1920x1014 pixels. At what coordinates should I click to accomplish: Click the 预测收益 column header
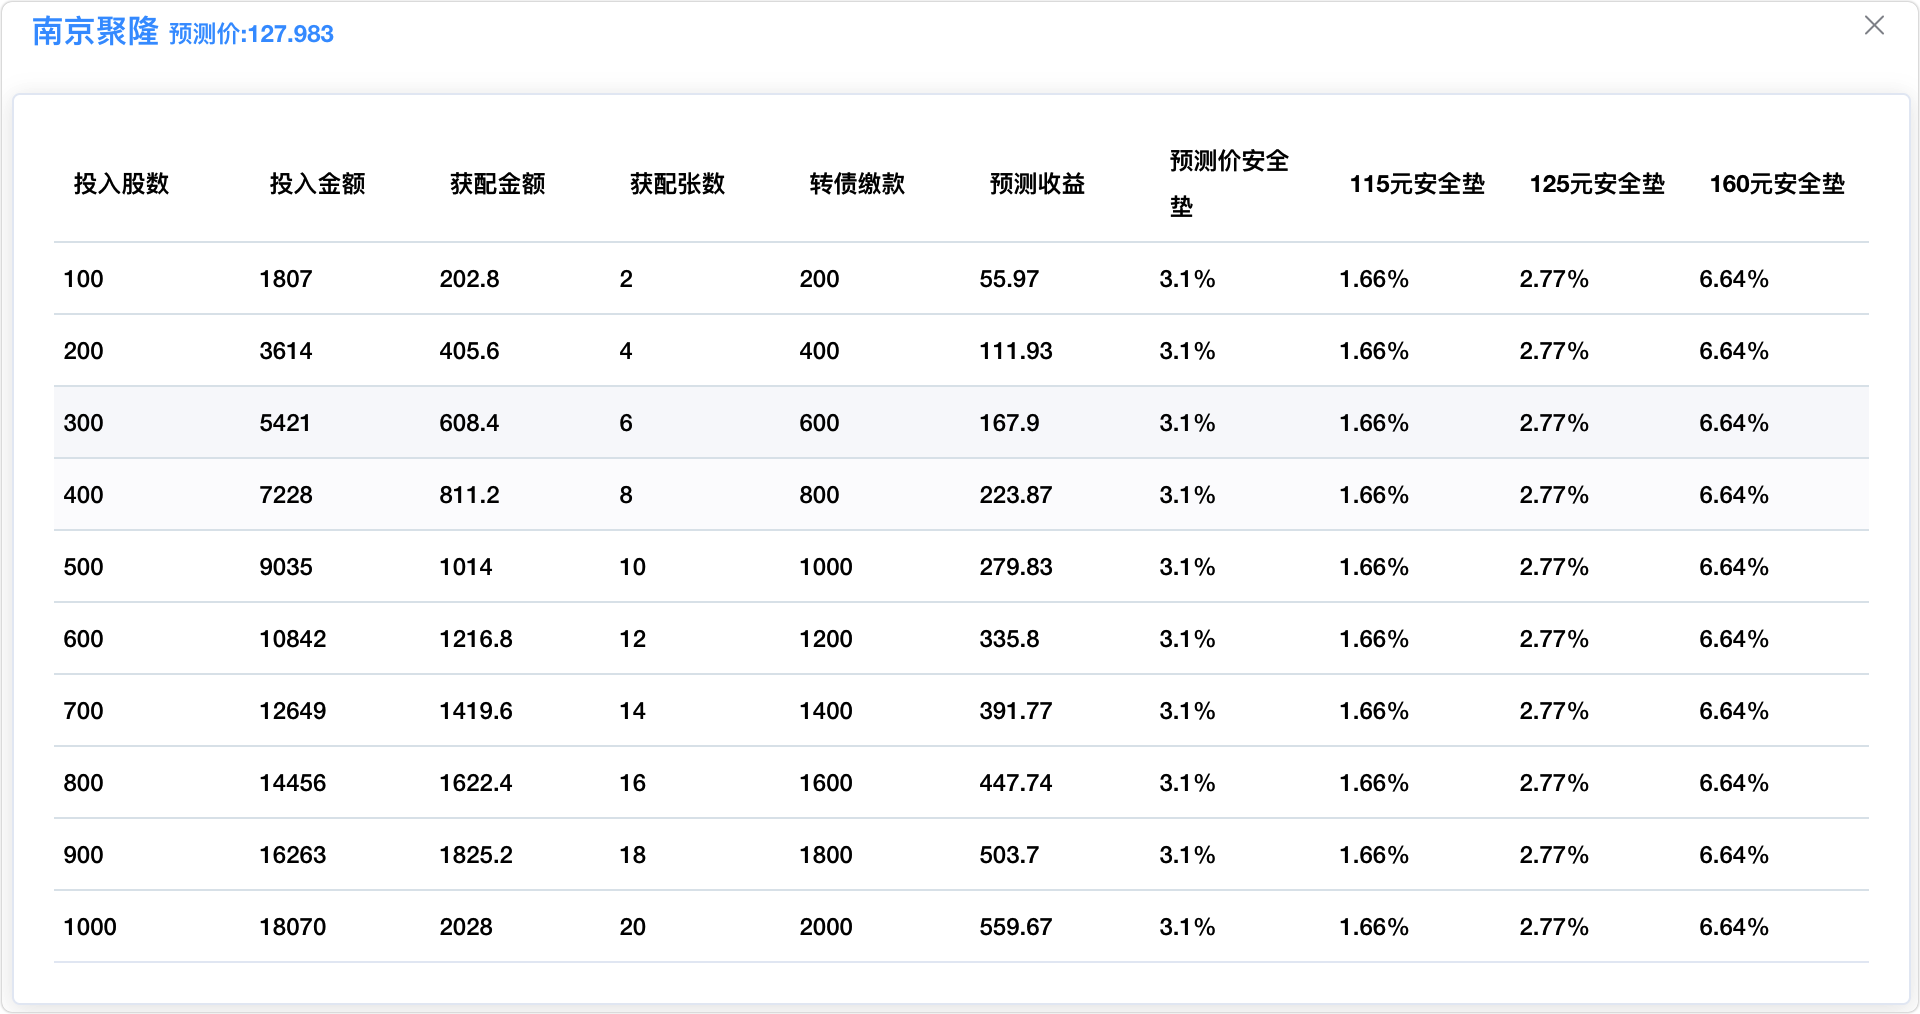[1037, 184]
